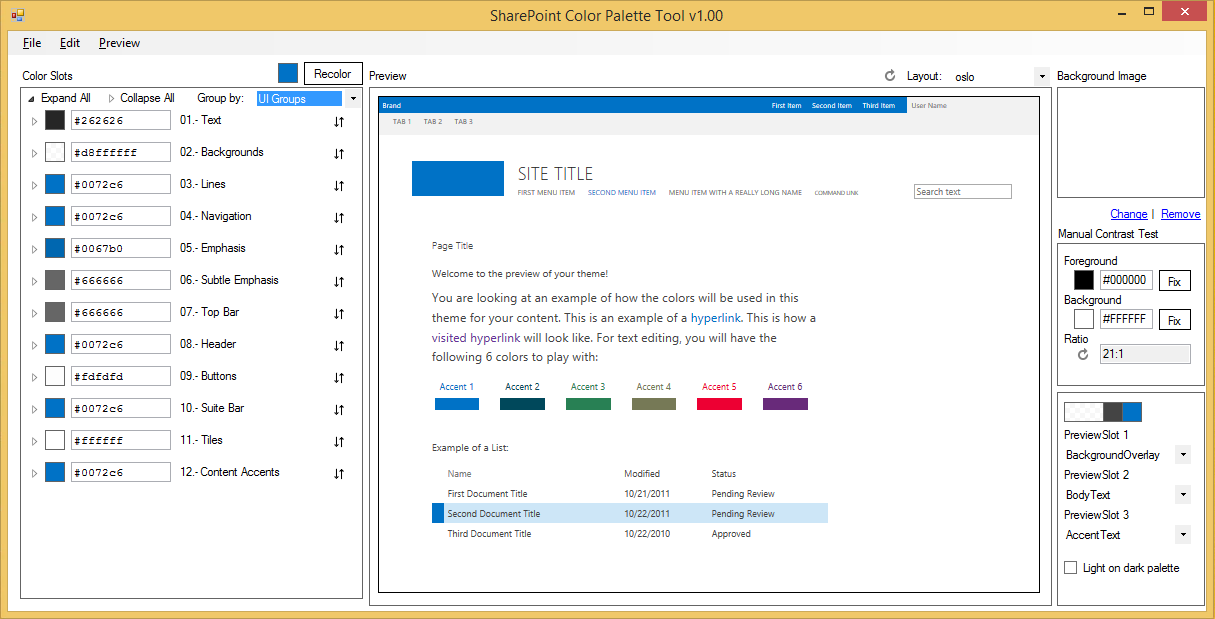
Task: Expand the 03.- Lines group
Action: (x=34, y=185)
